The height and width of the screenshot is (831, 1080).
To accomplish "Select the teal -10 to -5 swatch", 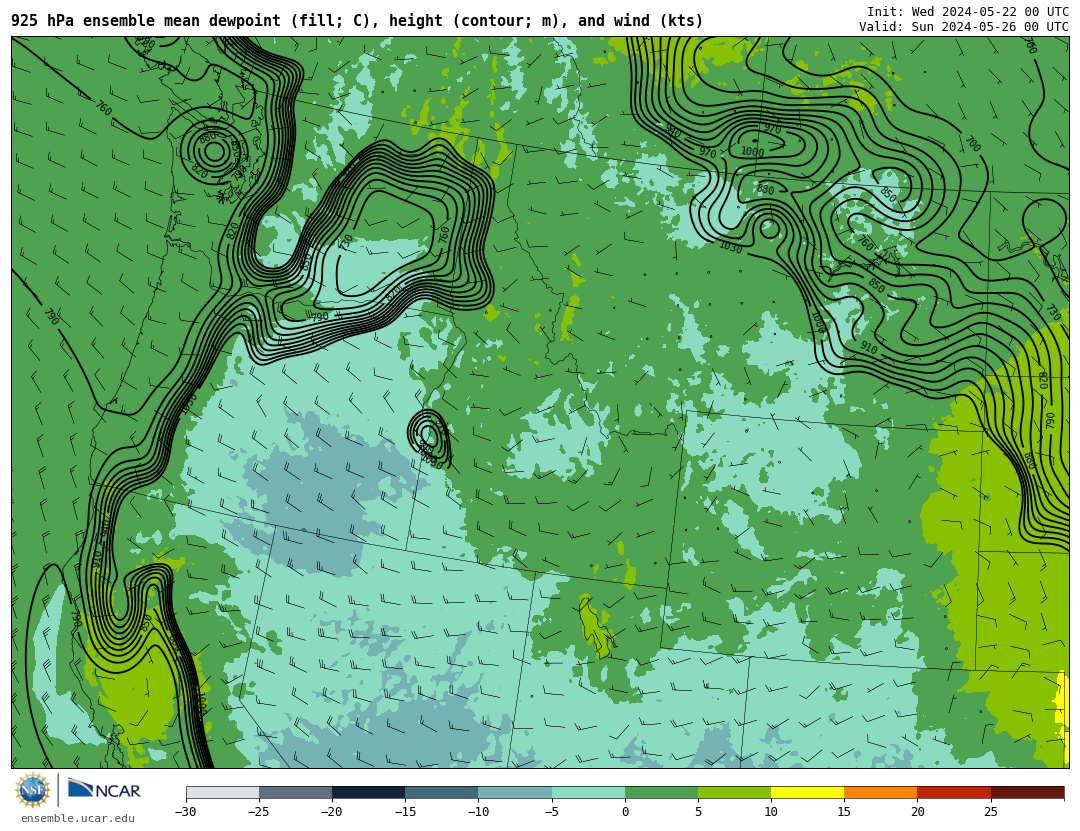I will (515, 792).
